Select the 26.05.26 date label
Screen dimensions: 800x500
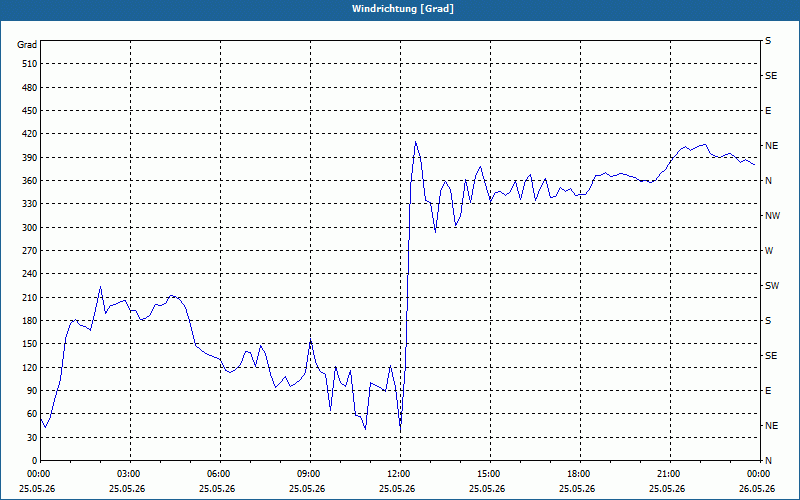click(757, 489)
